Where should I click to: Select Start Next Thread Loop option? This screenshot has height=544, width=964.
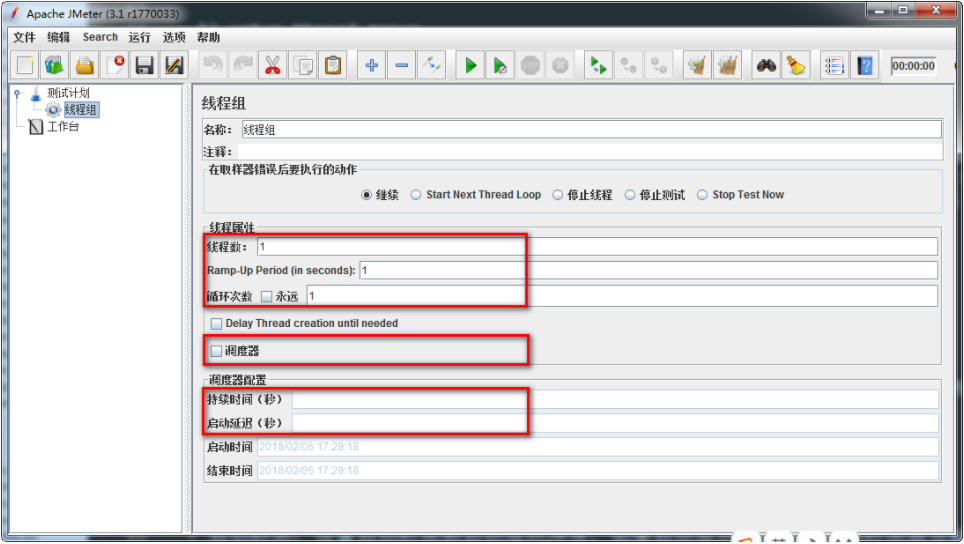416,195
